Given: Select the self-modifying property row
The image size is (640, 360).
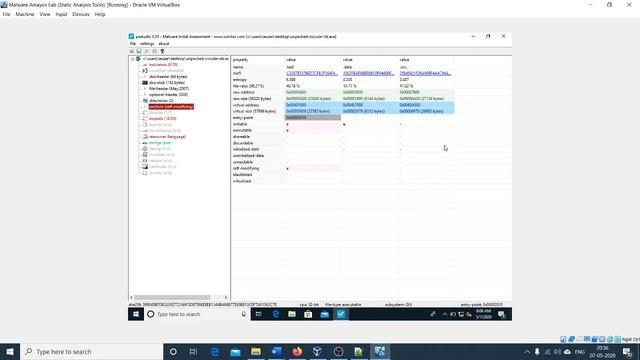Looking at the screenshot, I should 343,169.
